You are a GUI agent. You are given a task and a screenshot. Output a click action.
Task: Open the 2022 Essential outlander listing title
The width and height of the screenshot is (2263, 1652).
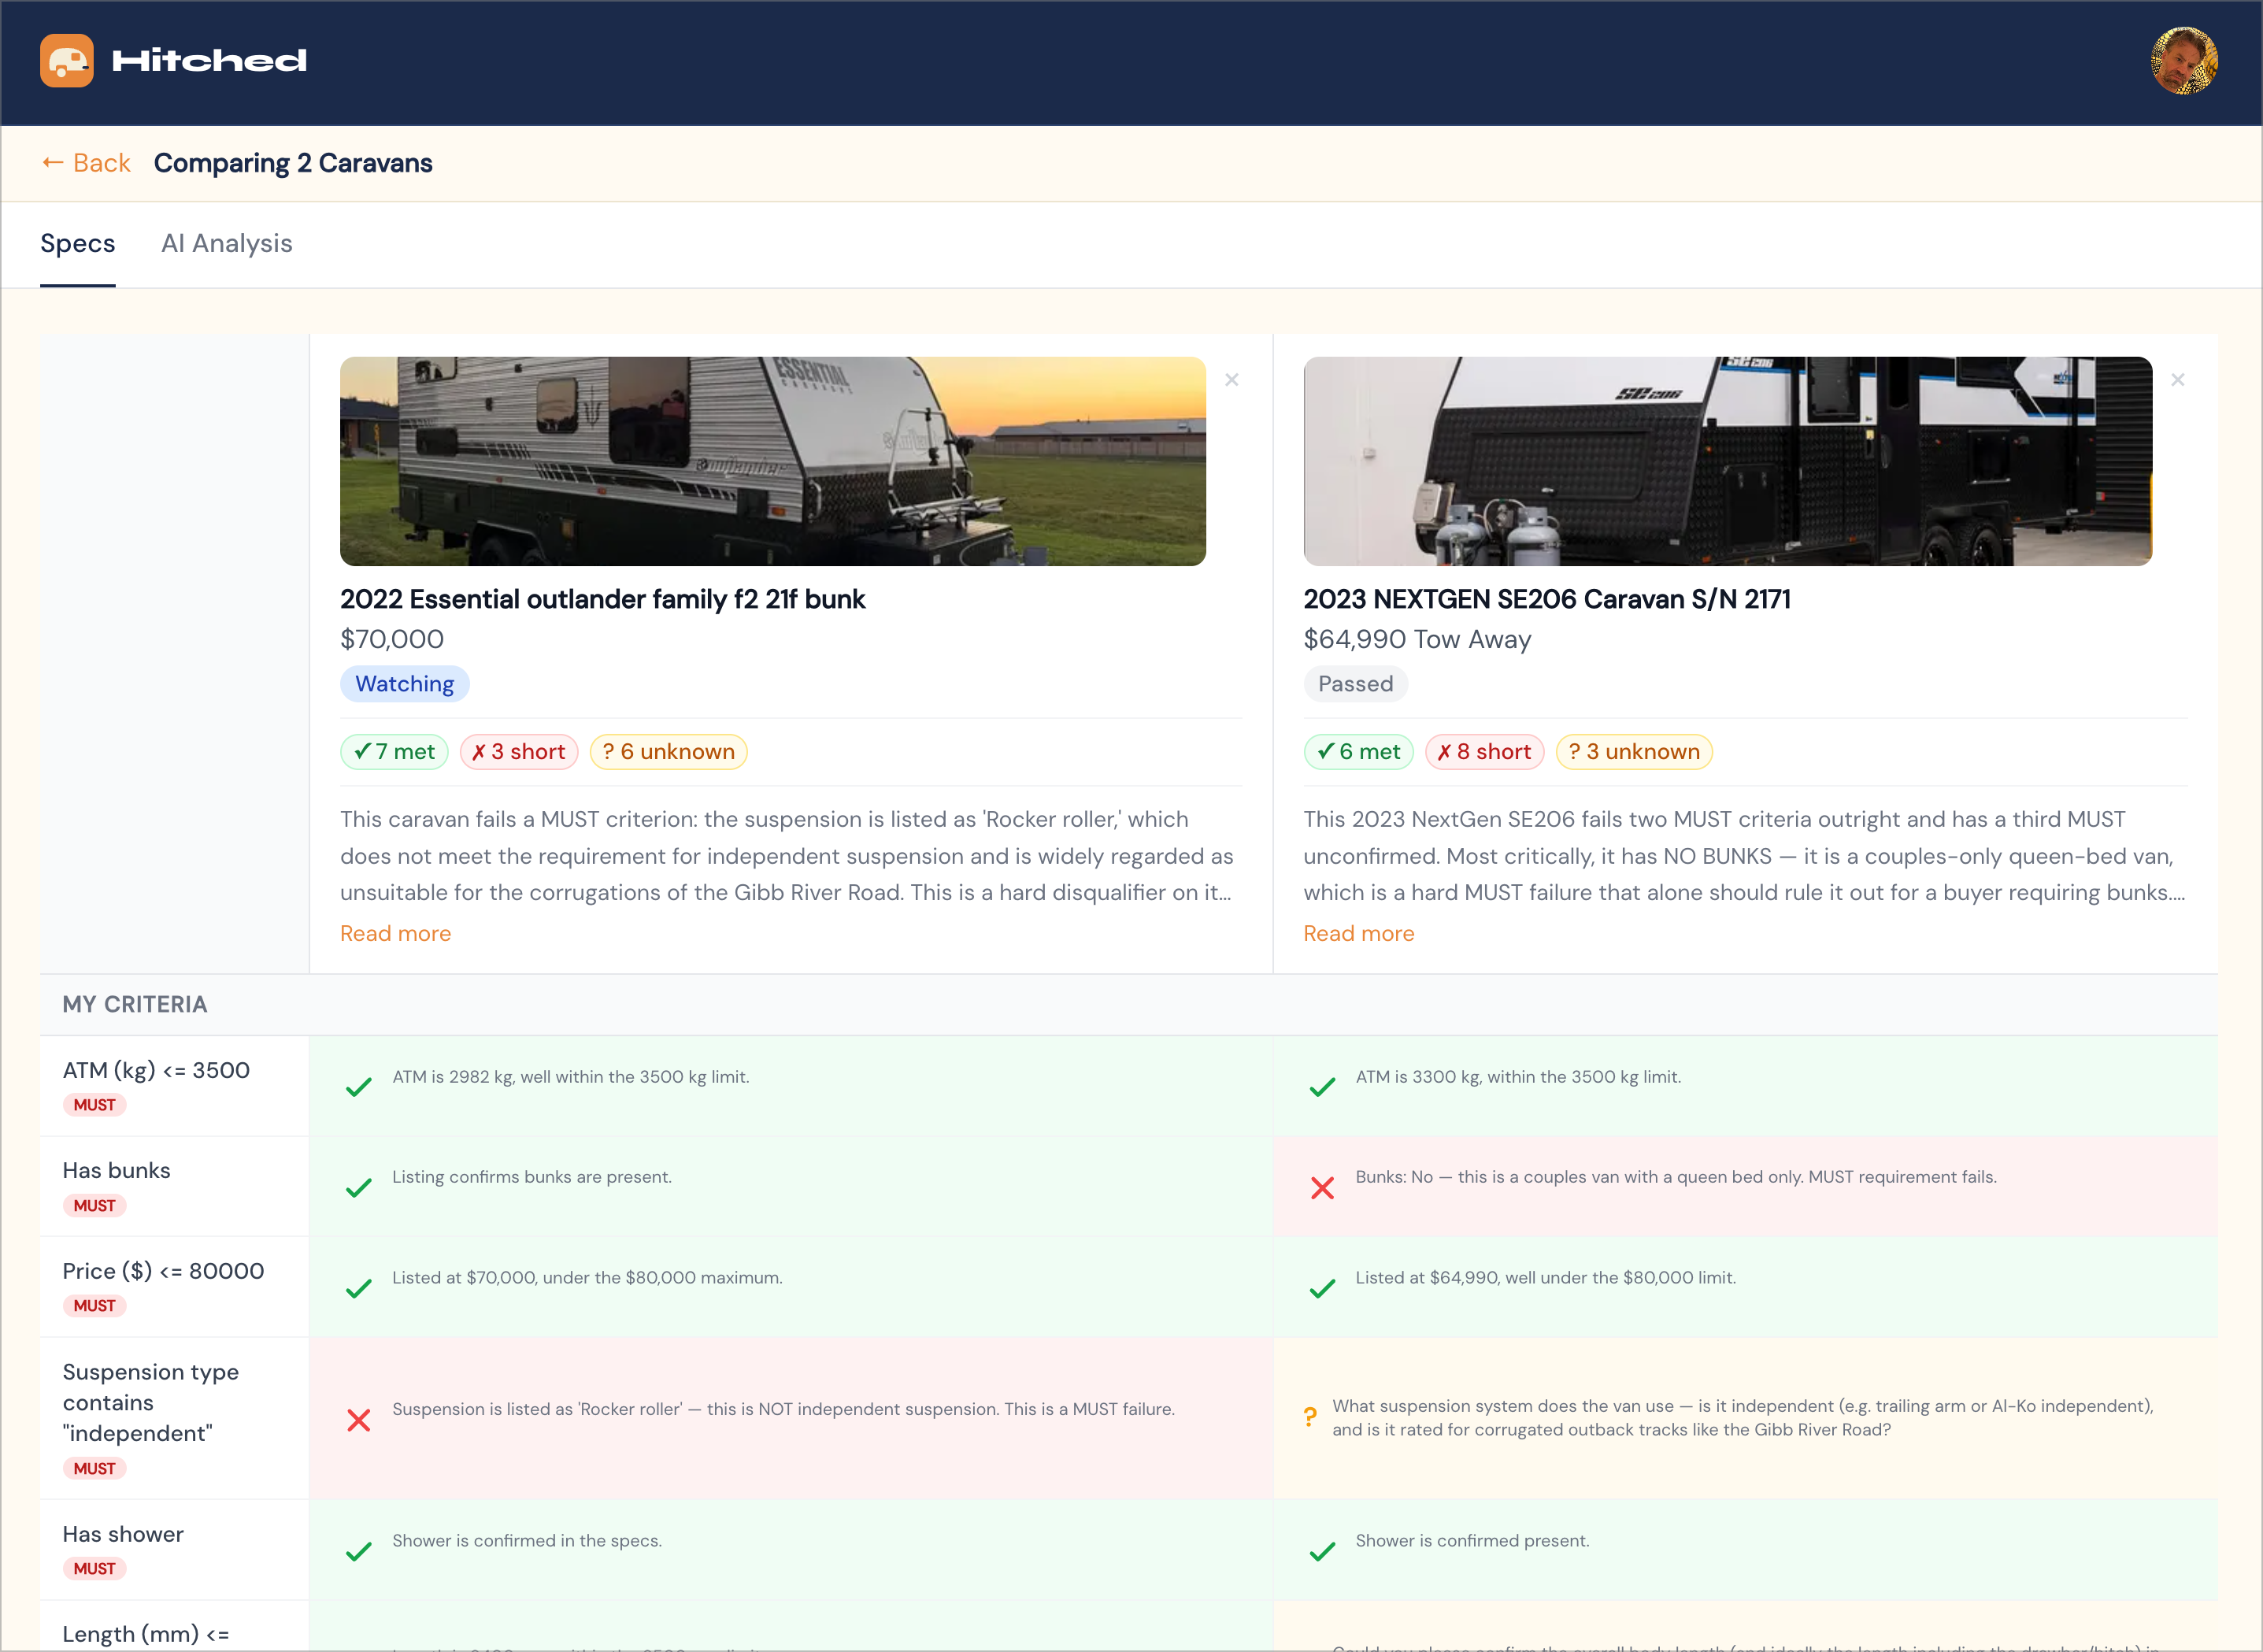[x=602, y=599]
